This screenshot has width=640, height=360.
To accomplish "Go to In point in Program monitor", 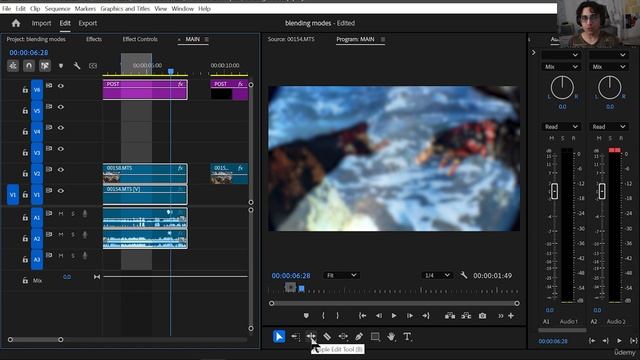I will pos(362,316).
